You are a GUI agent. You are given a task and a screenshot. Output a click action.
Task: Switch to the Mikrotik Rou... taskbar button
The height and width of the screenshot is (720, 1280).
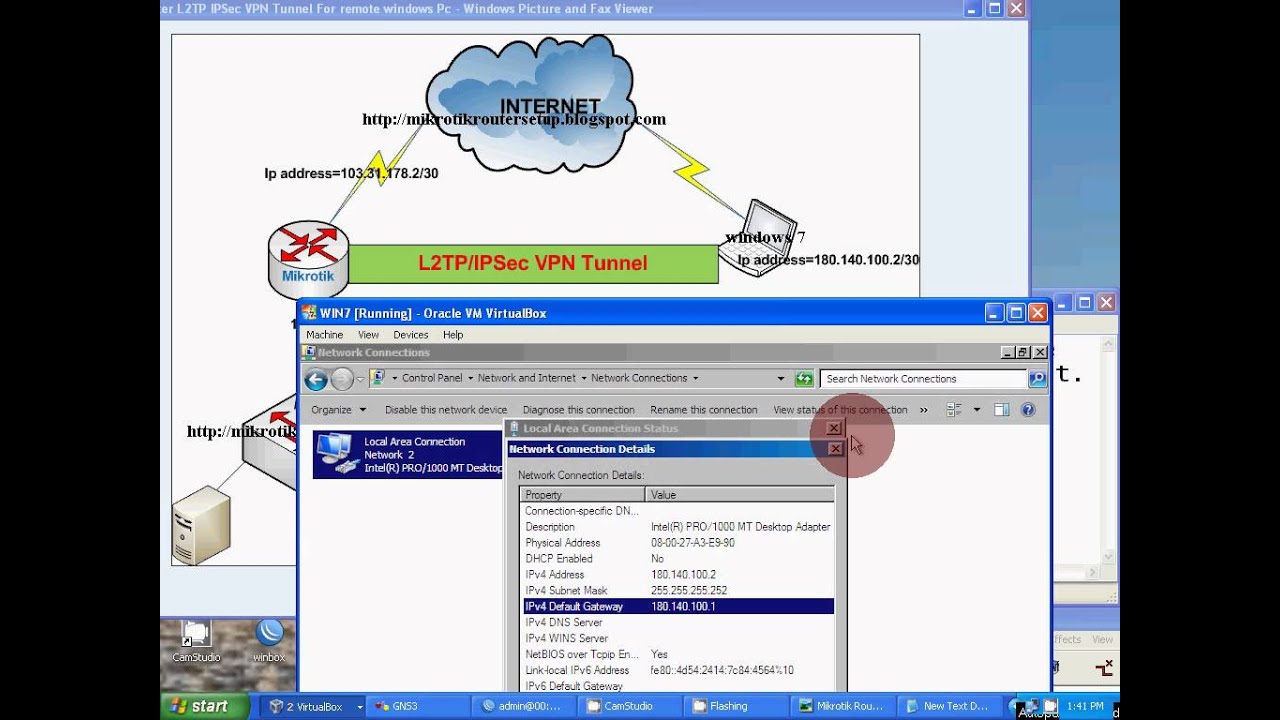pos(843,706)
